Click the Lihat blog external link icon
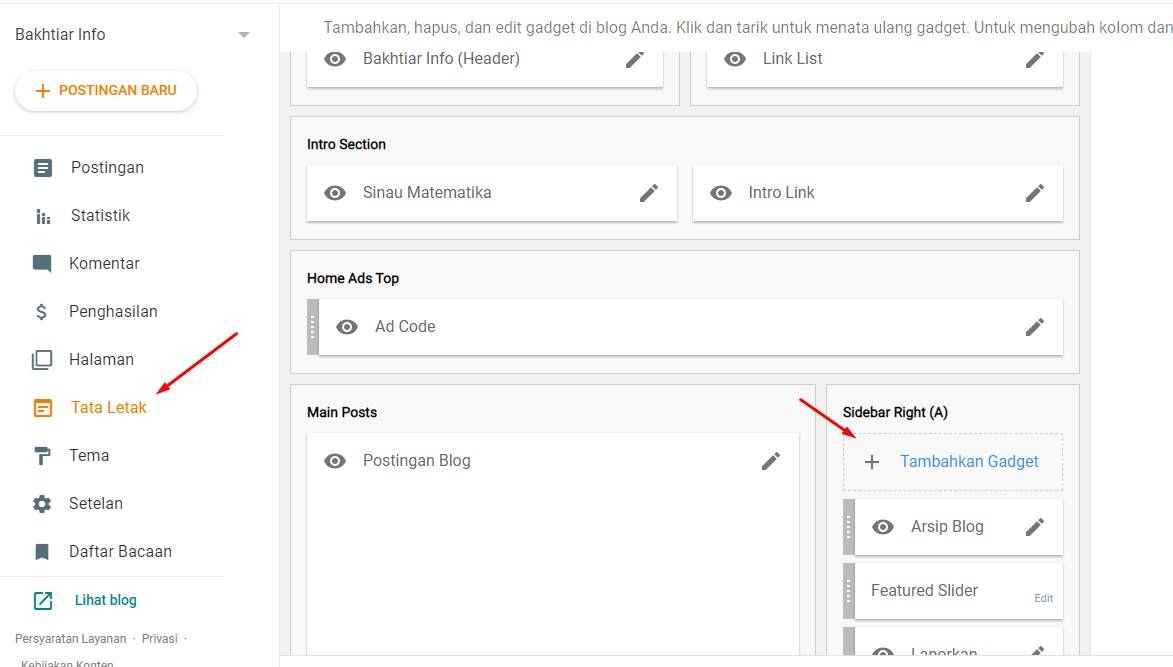The image size is (1173, 667). (43, 601)
